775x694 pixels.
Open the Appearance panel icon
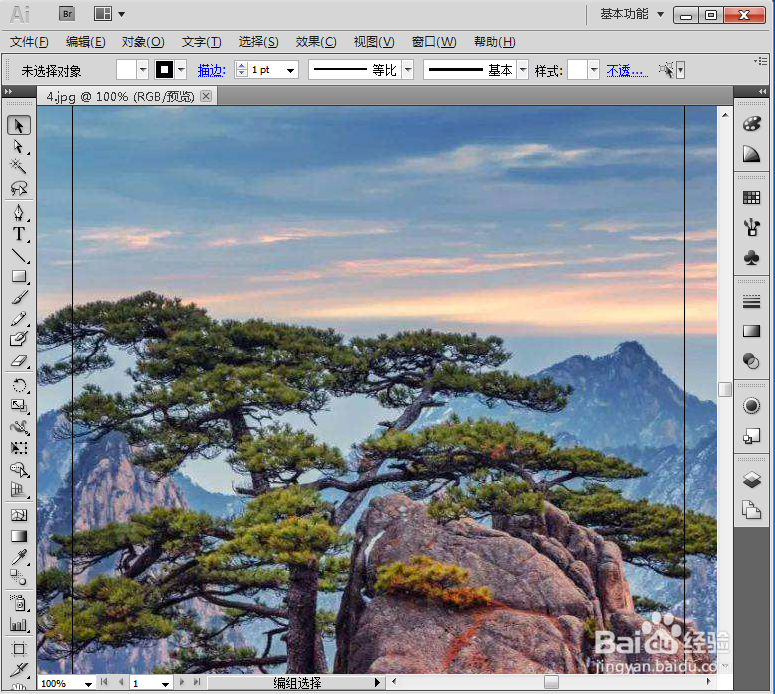[x=751, y=406]
